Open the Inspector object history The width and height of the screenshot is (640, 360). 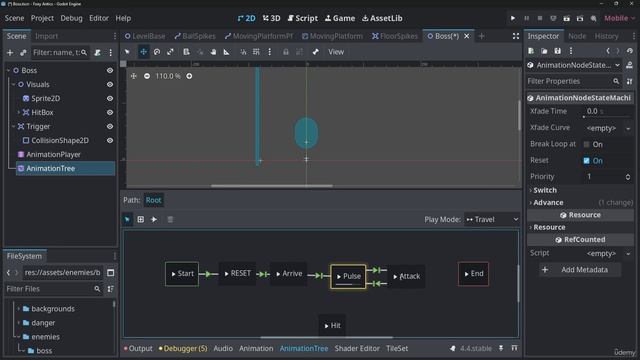click(x=630, y=51)
